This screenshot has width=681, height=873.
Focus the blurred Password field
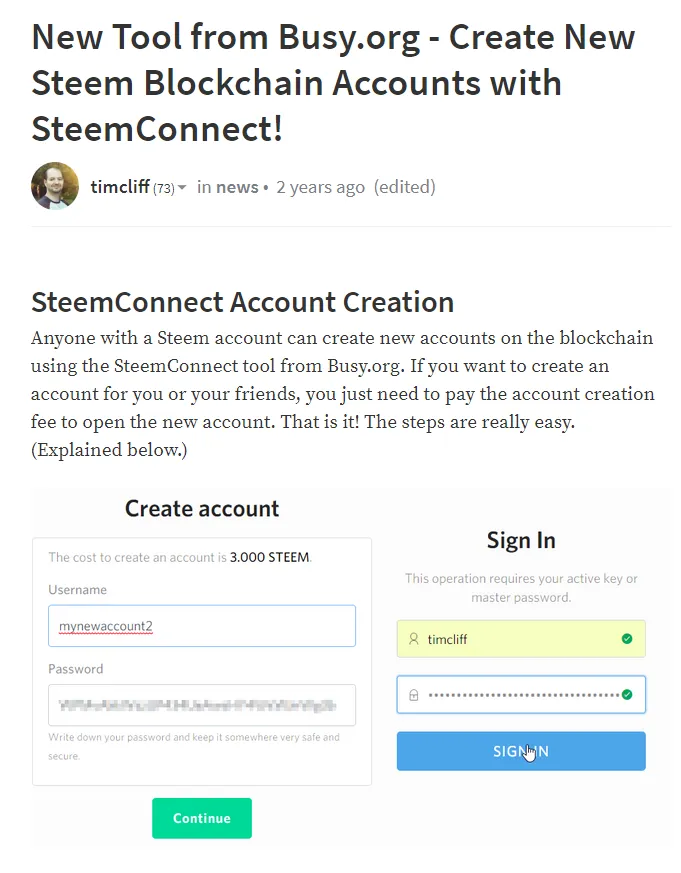(202, 705)
